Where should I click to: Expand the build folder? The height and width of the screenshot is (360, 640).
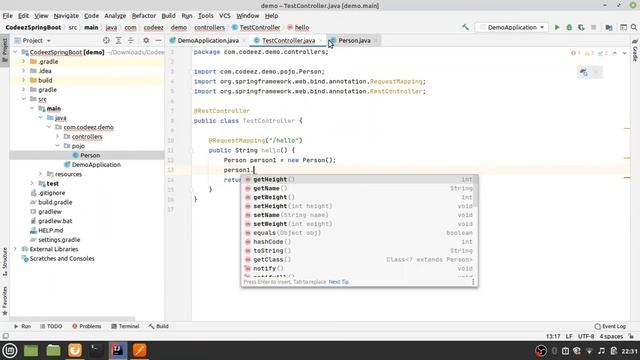click(x=24, y=80)
